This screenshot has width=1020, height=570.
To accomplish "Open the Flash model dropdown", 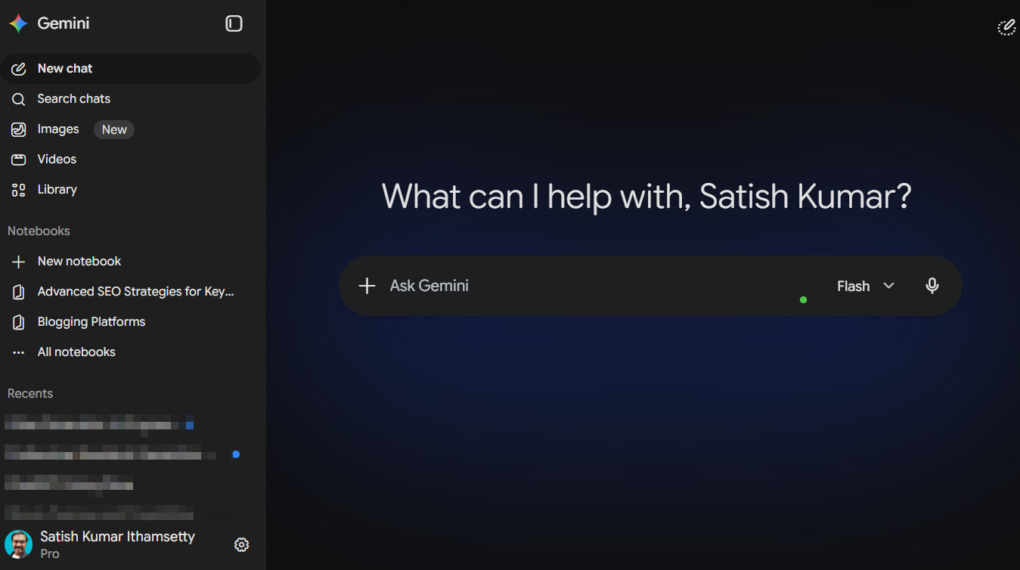I will (x=865, y=286).
